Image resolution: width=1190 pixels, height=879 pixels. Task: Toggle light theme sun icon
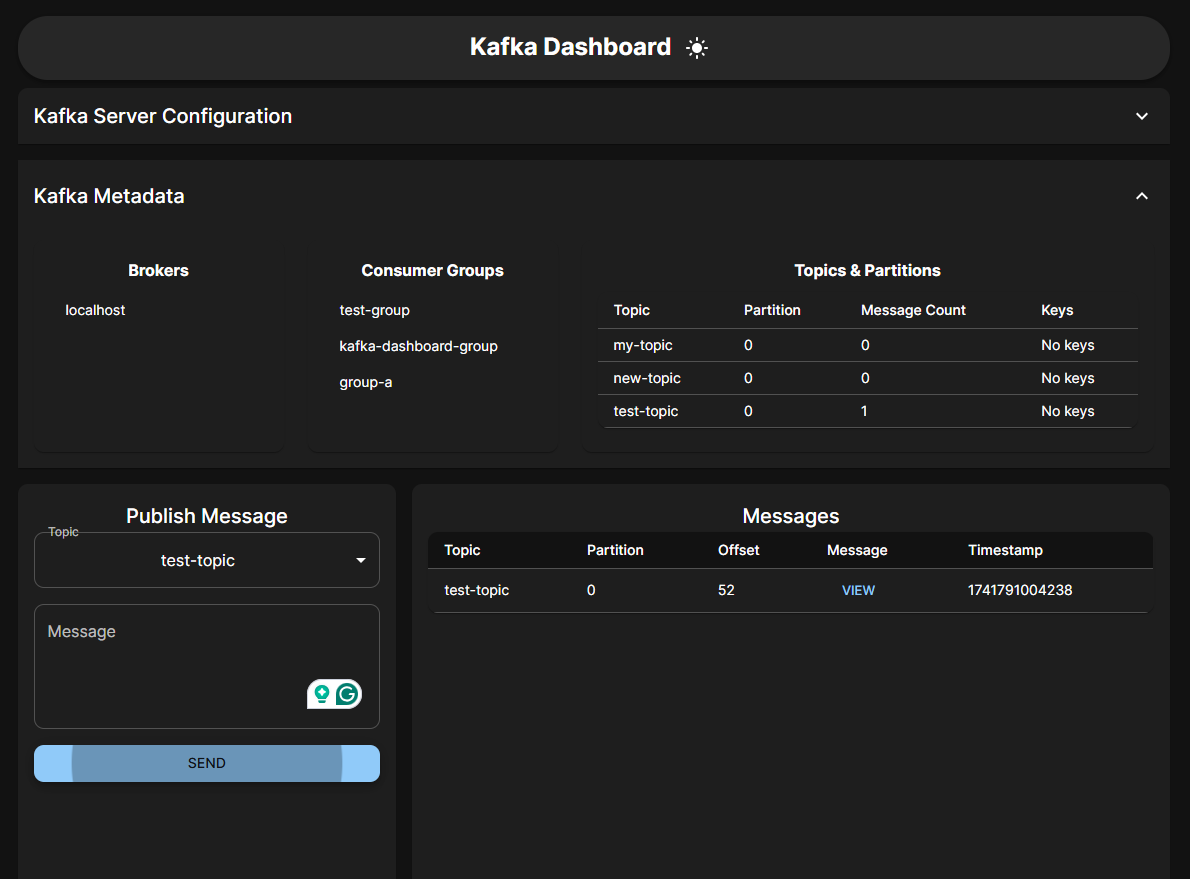(x=696, y=48)
